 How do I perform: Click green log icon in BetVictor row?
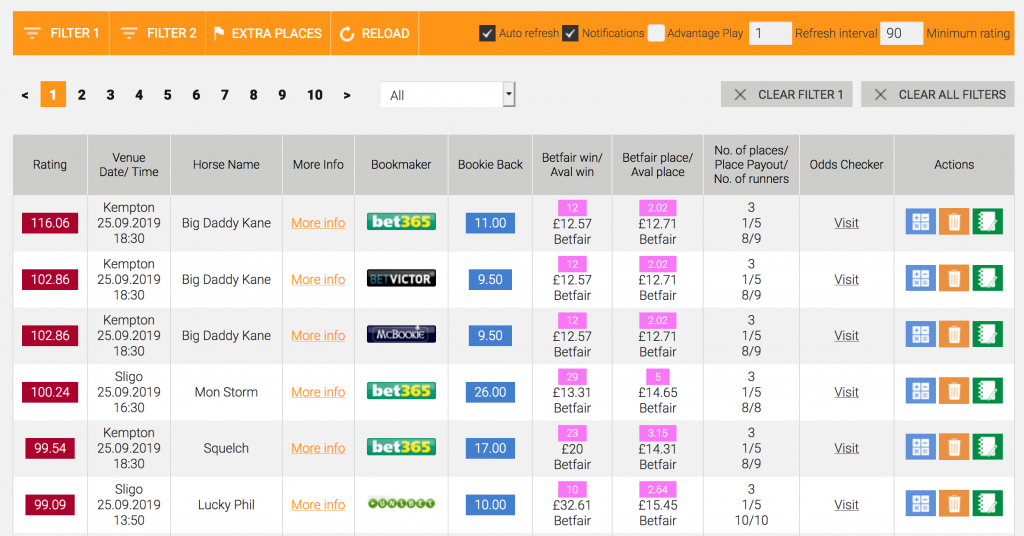point(987,279)
